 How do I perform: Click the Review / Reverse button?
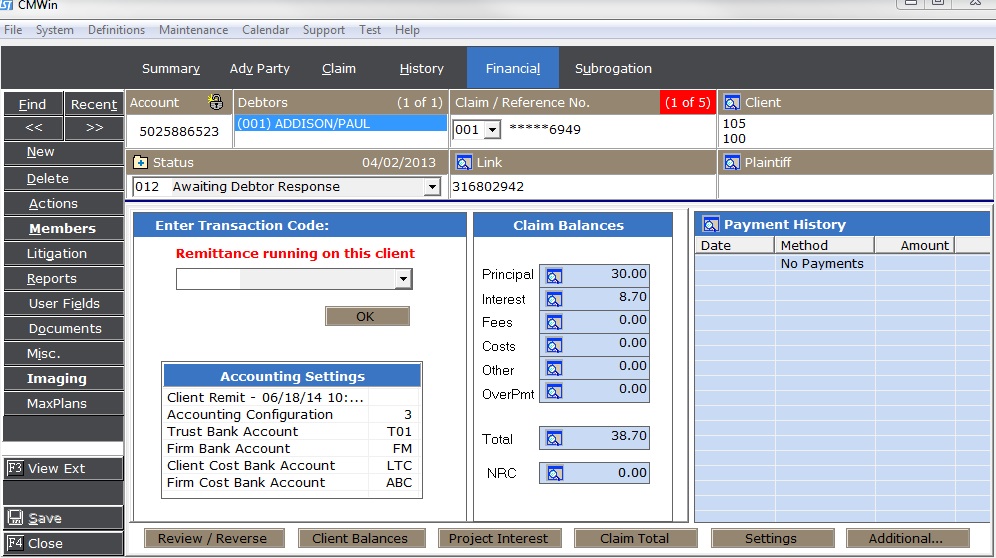pos(213,538)
